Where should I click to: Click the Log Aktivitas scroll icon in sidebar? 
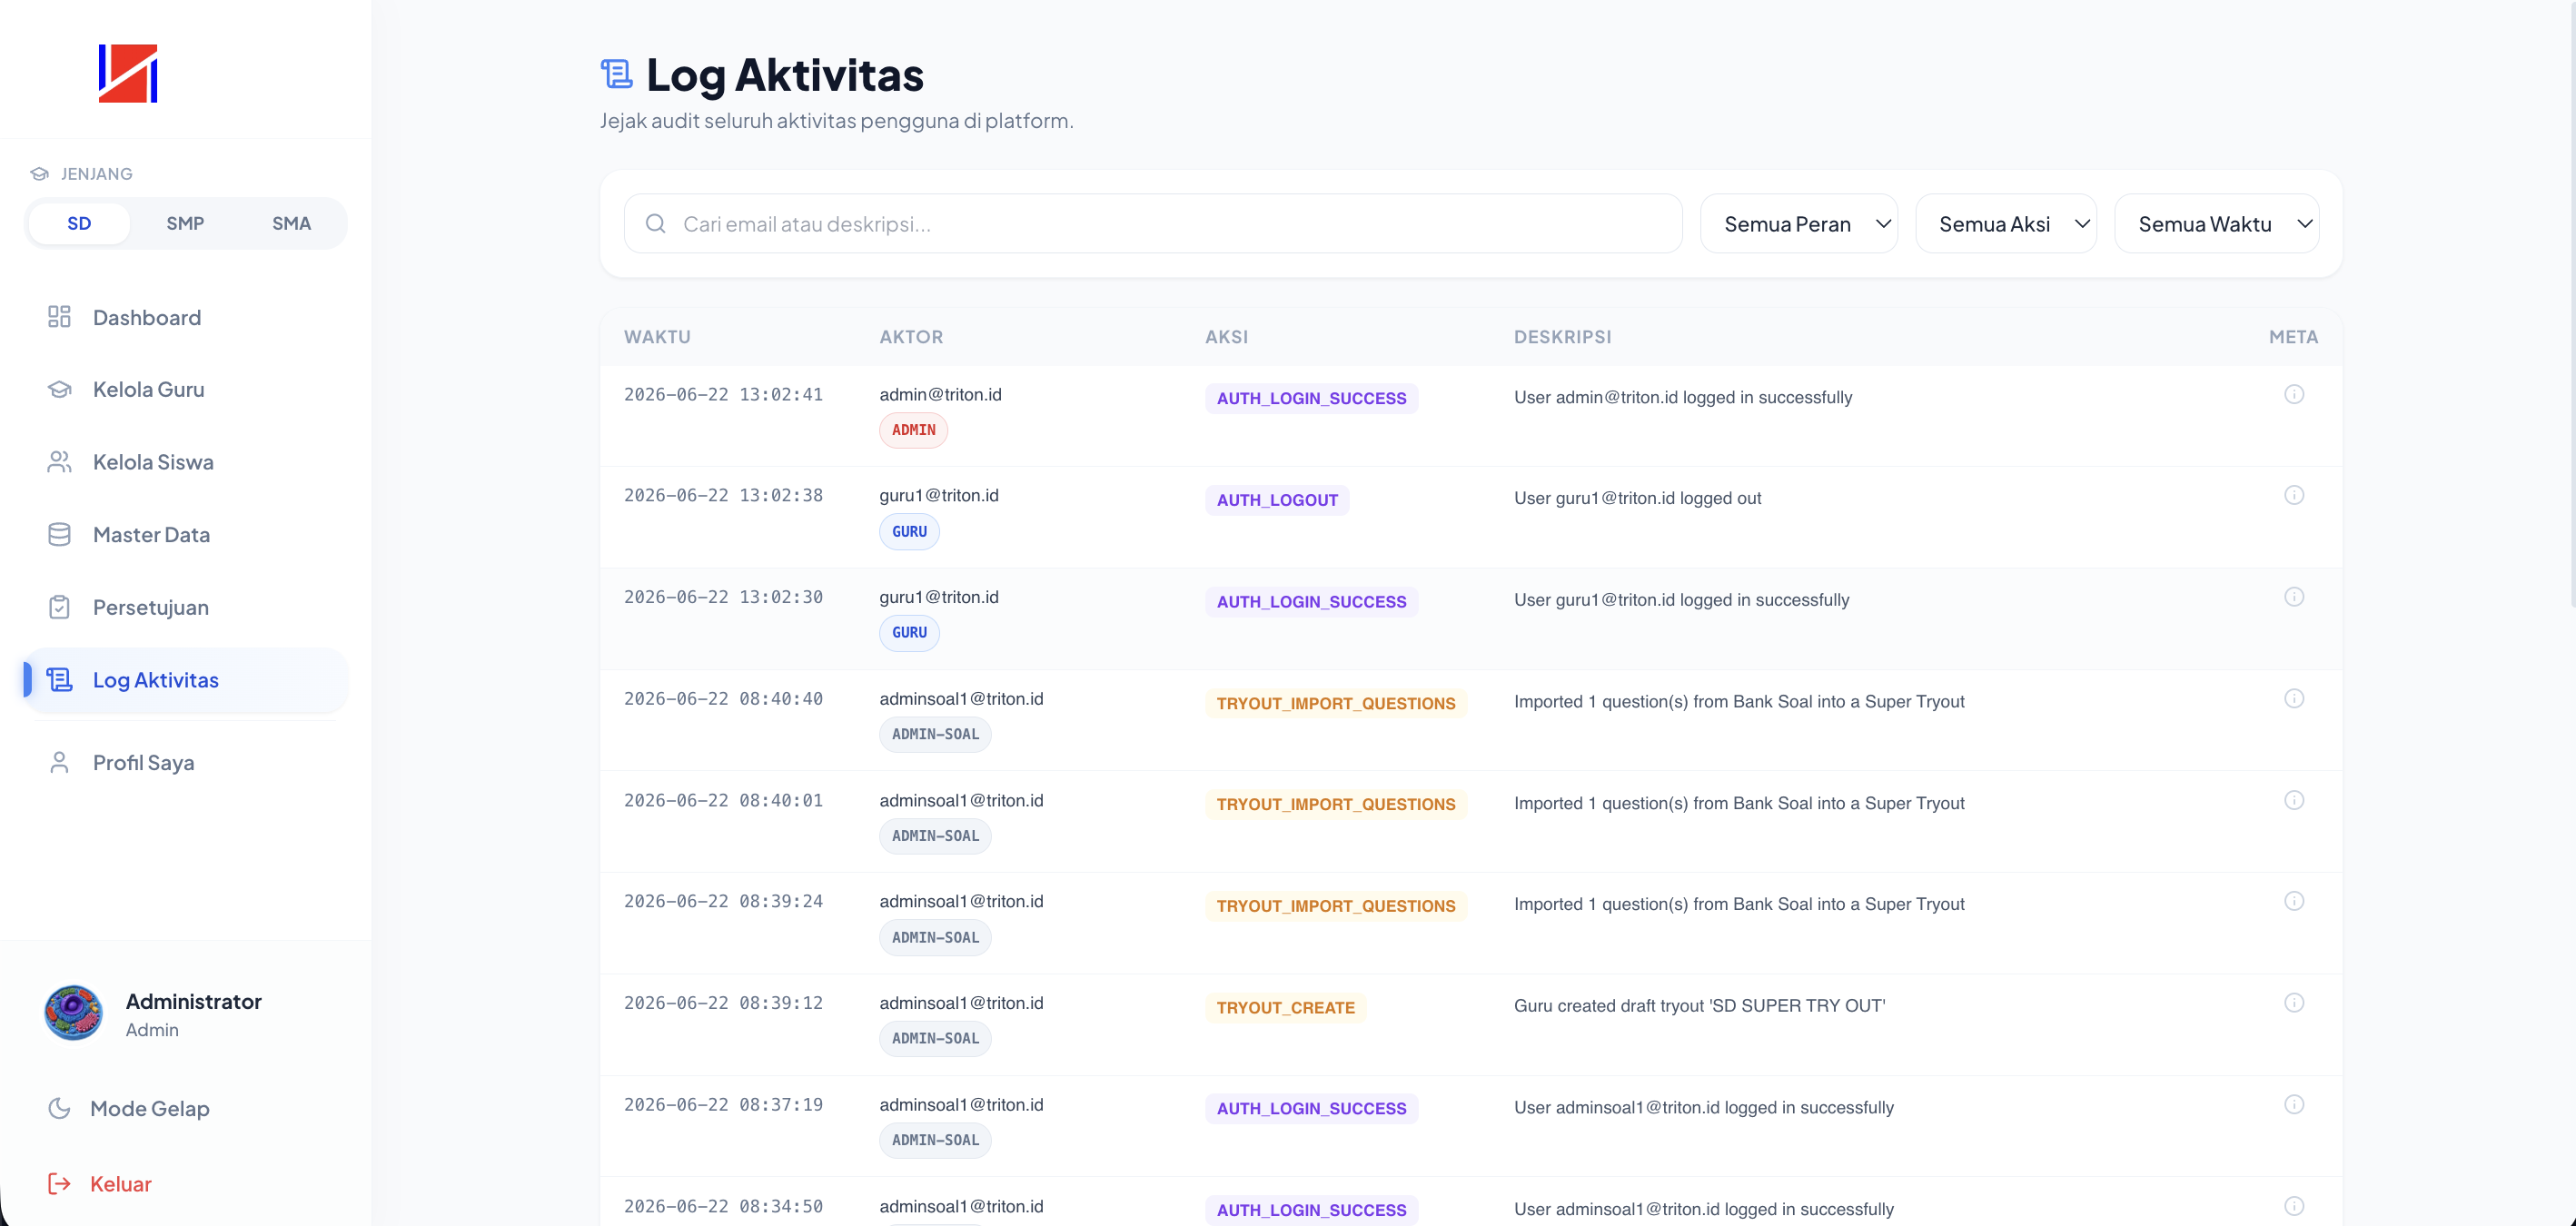click(59, 680)
